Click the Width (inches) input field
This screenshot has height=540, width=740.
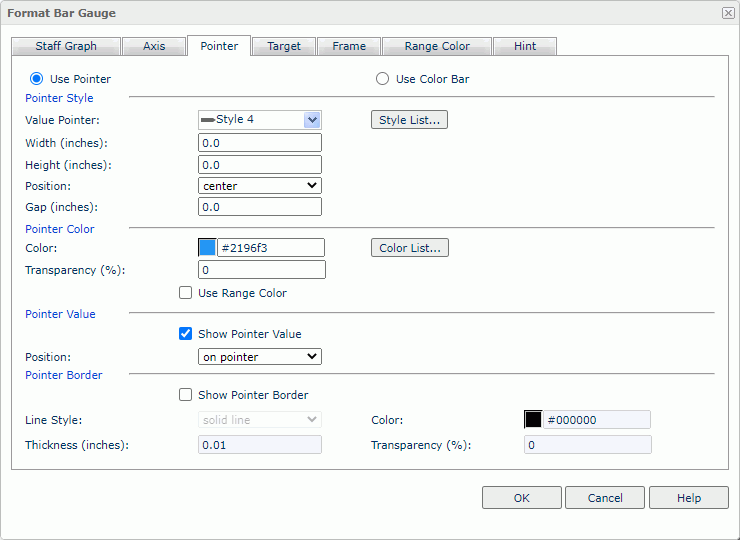point(260,143)
